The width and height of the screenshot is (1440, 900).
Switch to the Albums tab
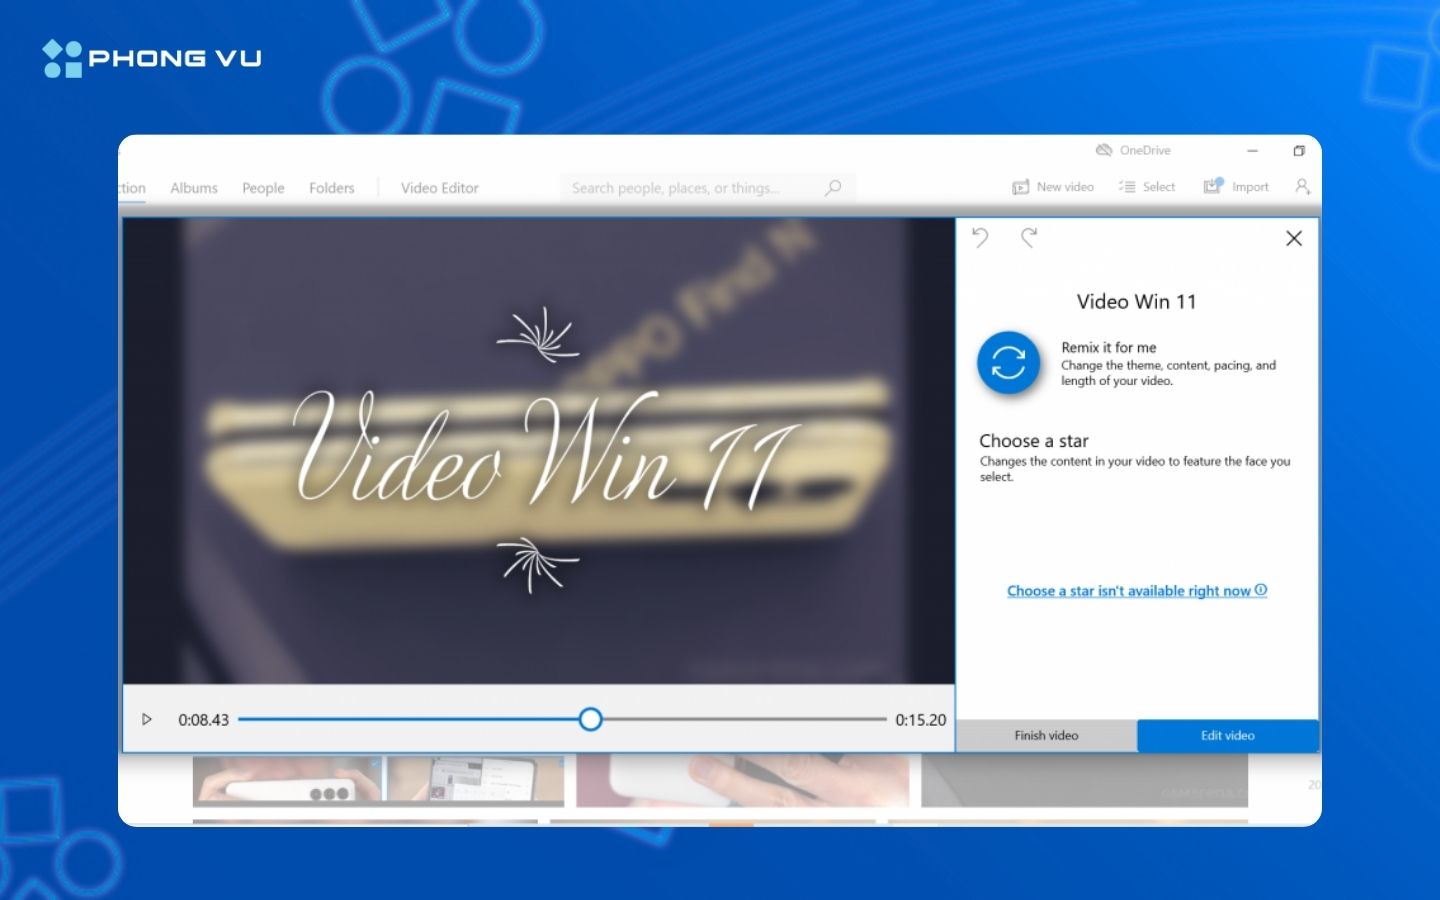pyautogui.click(x=193, y=187)
